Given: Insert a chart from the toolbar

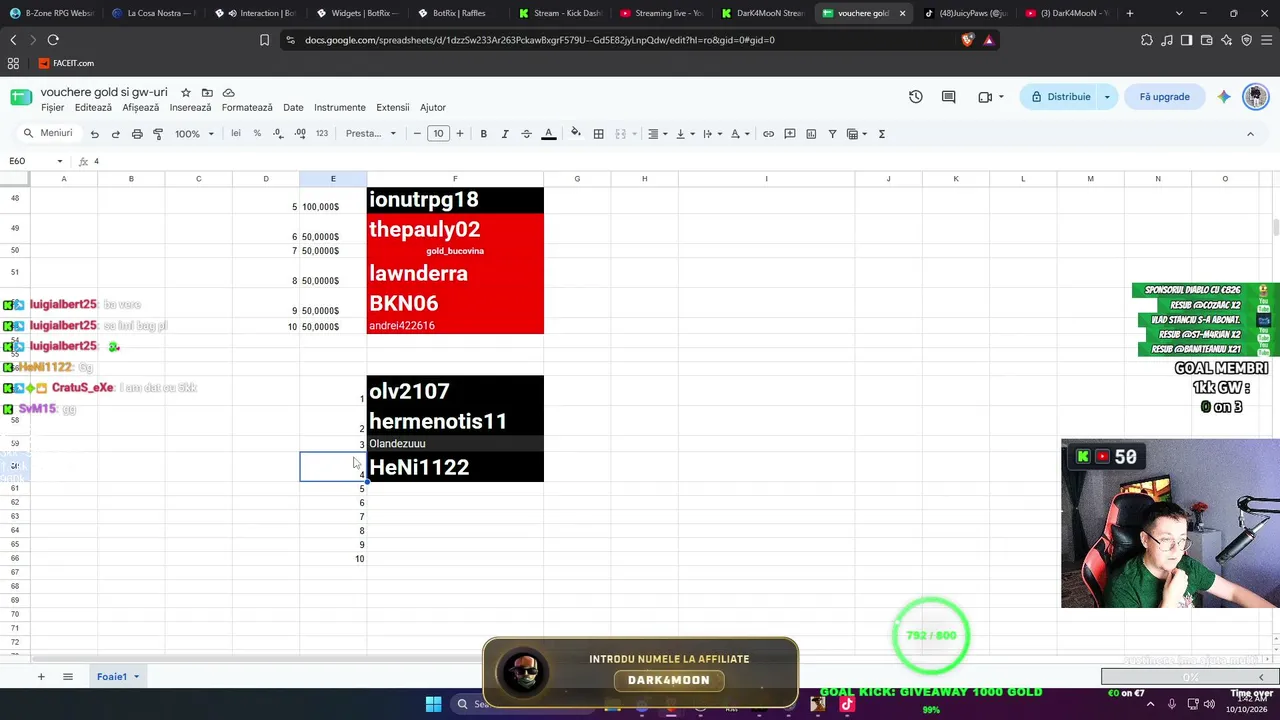Looking at the screenshot, I should coord(811,134).
